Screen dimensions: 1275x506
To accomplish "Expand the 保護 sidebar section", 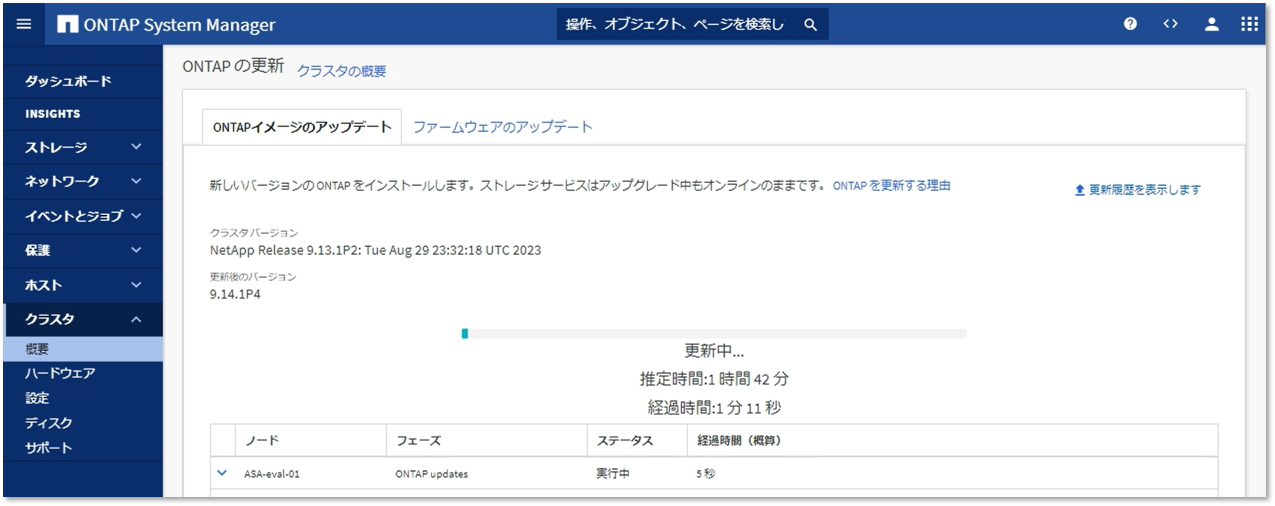I will pyautogui.click(x=82, y=251).
